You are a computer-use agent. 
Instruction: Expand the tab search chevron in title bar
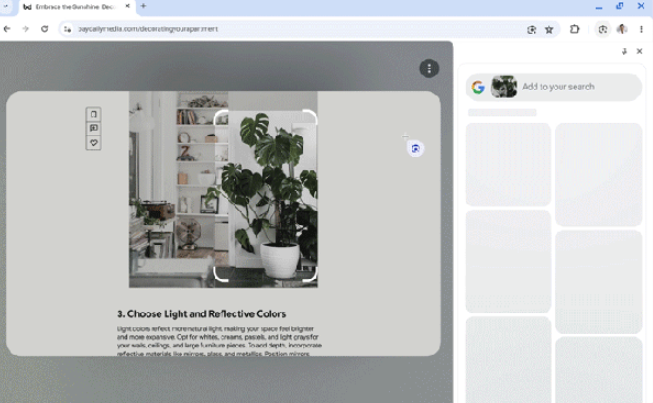click(8, 6)
